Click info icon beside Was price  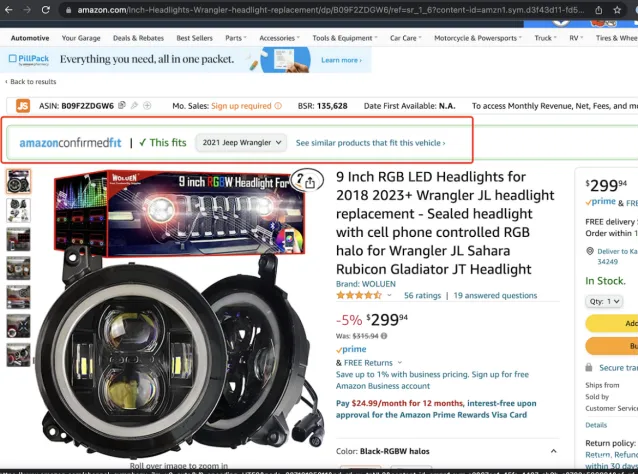pyautogui.click(x=384, y=336)
